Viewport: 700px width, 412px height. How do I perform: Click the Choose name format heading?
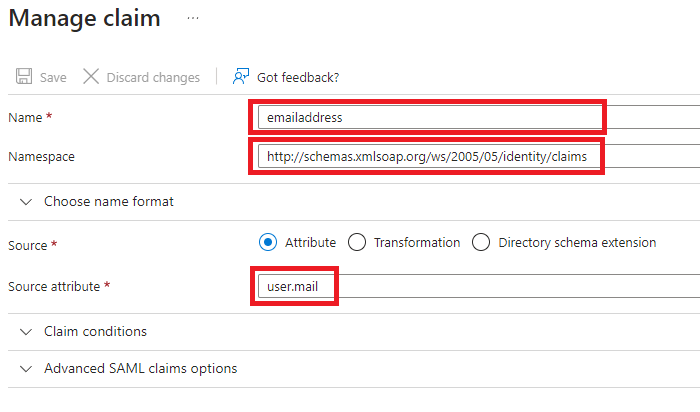pyautogui.click(x=109, y=201)
